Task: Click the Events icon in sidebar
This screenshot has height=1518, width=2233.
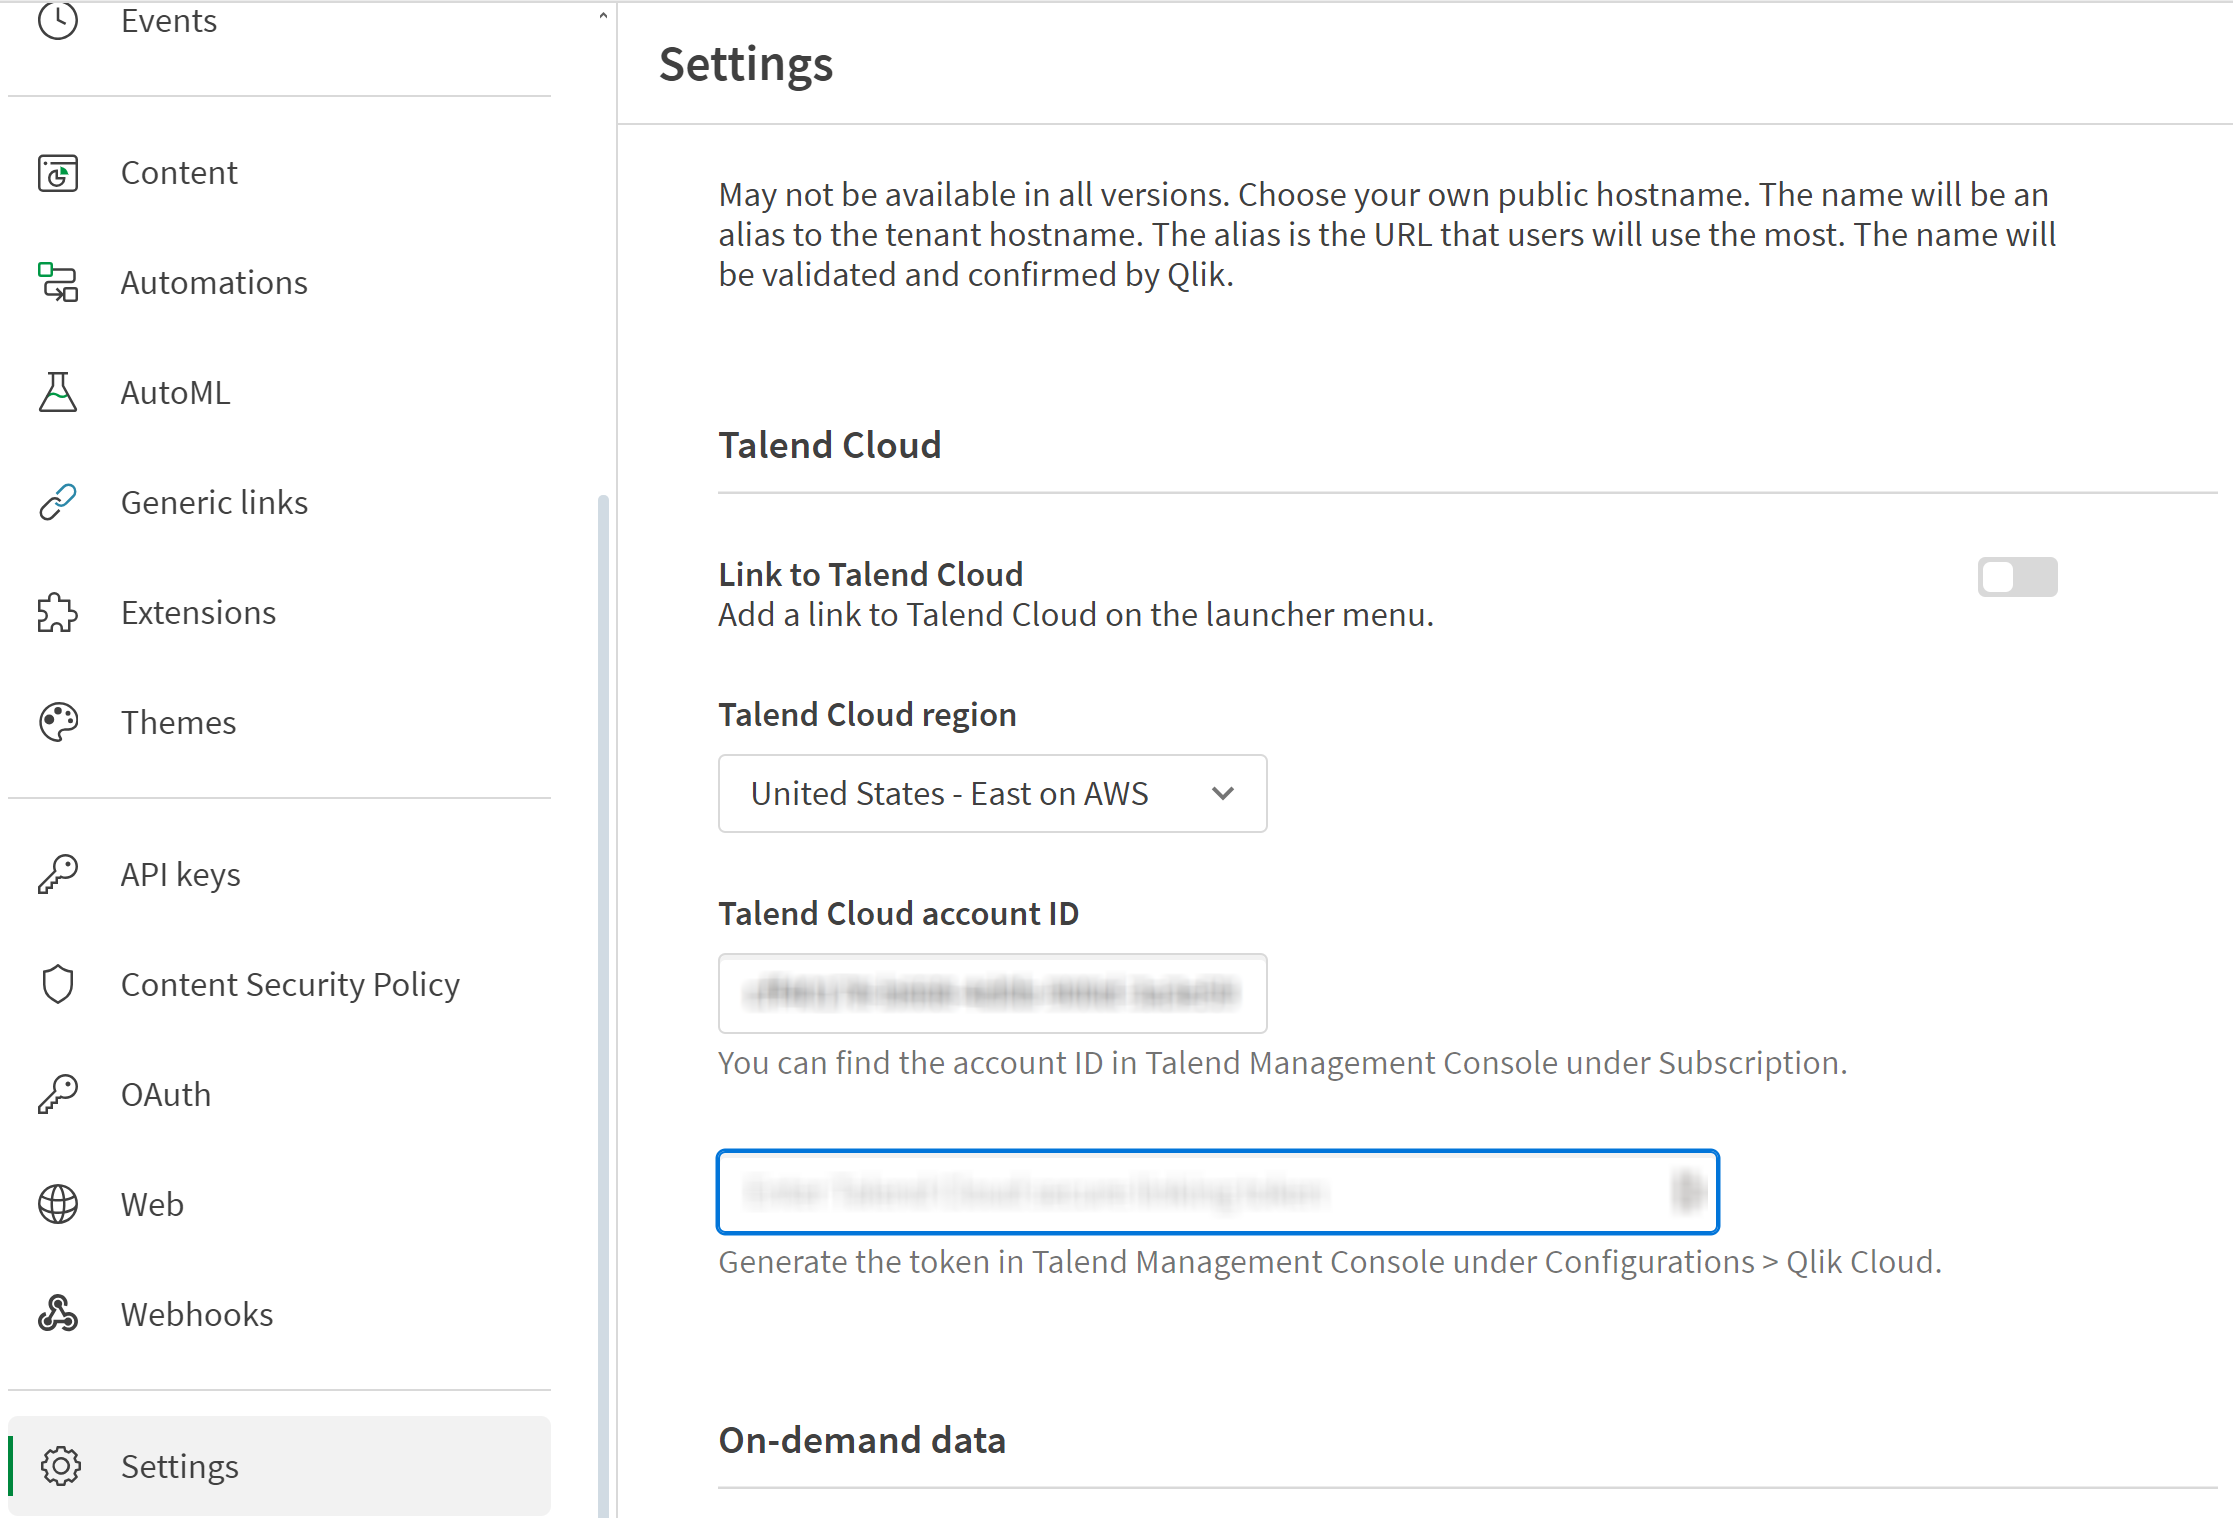Action: pyautogui.click(x=54, y=20)
